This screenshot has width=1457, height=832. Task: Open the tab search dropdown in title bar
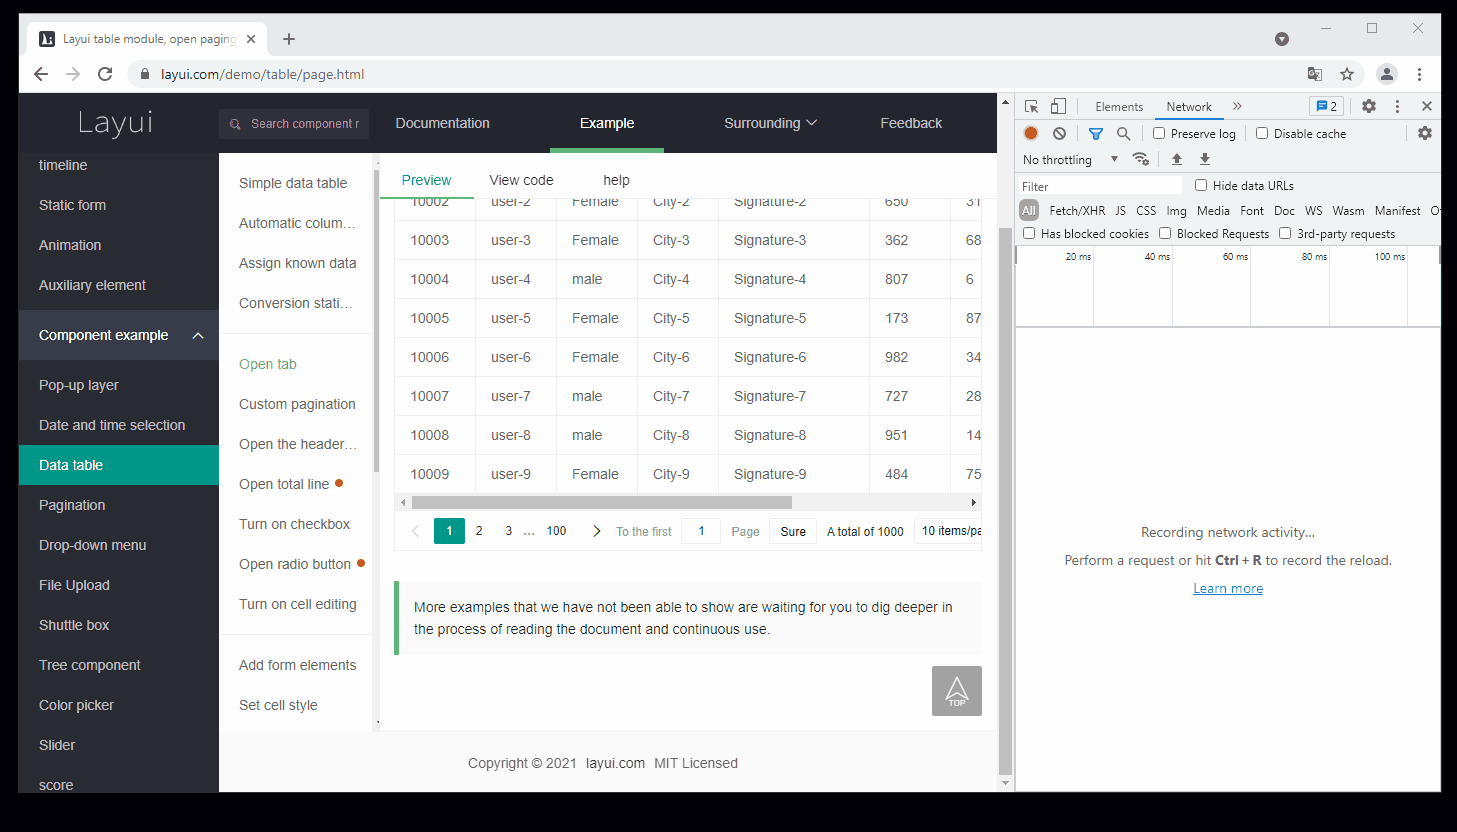(x=1282, y=39)
